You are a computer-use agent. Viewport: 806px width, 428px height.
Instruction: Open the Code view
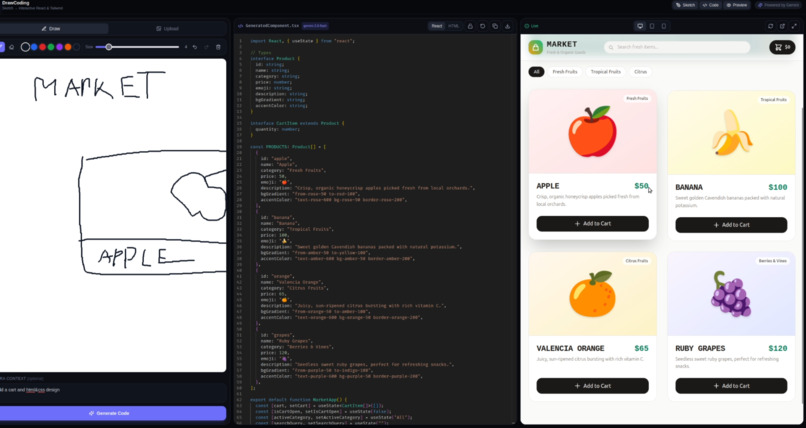(x=710, y=5)
